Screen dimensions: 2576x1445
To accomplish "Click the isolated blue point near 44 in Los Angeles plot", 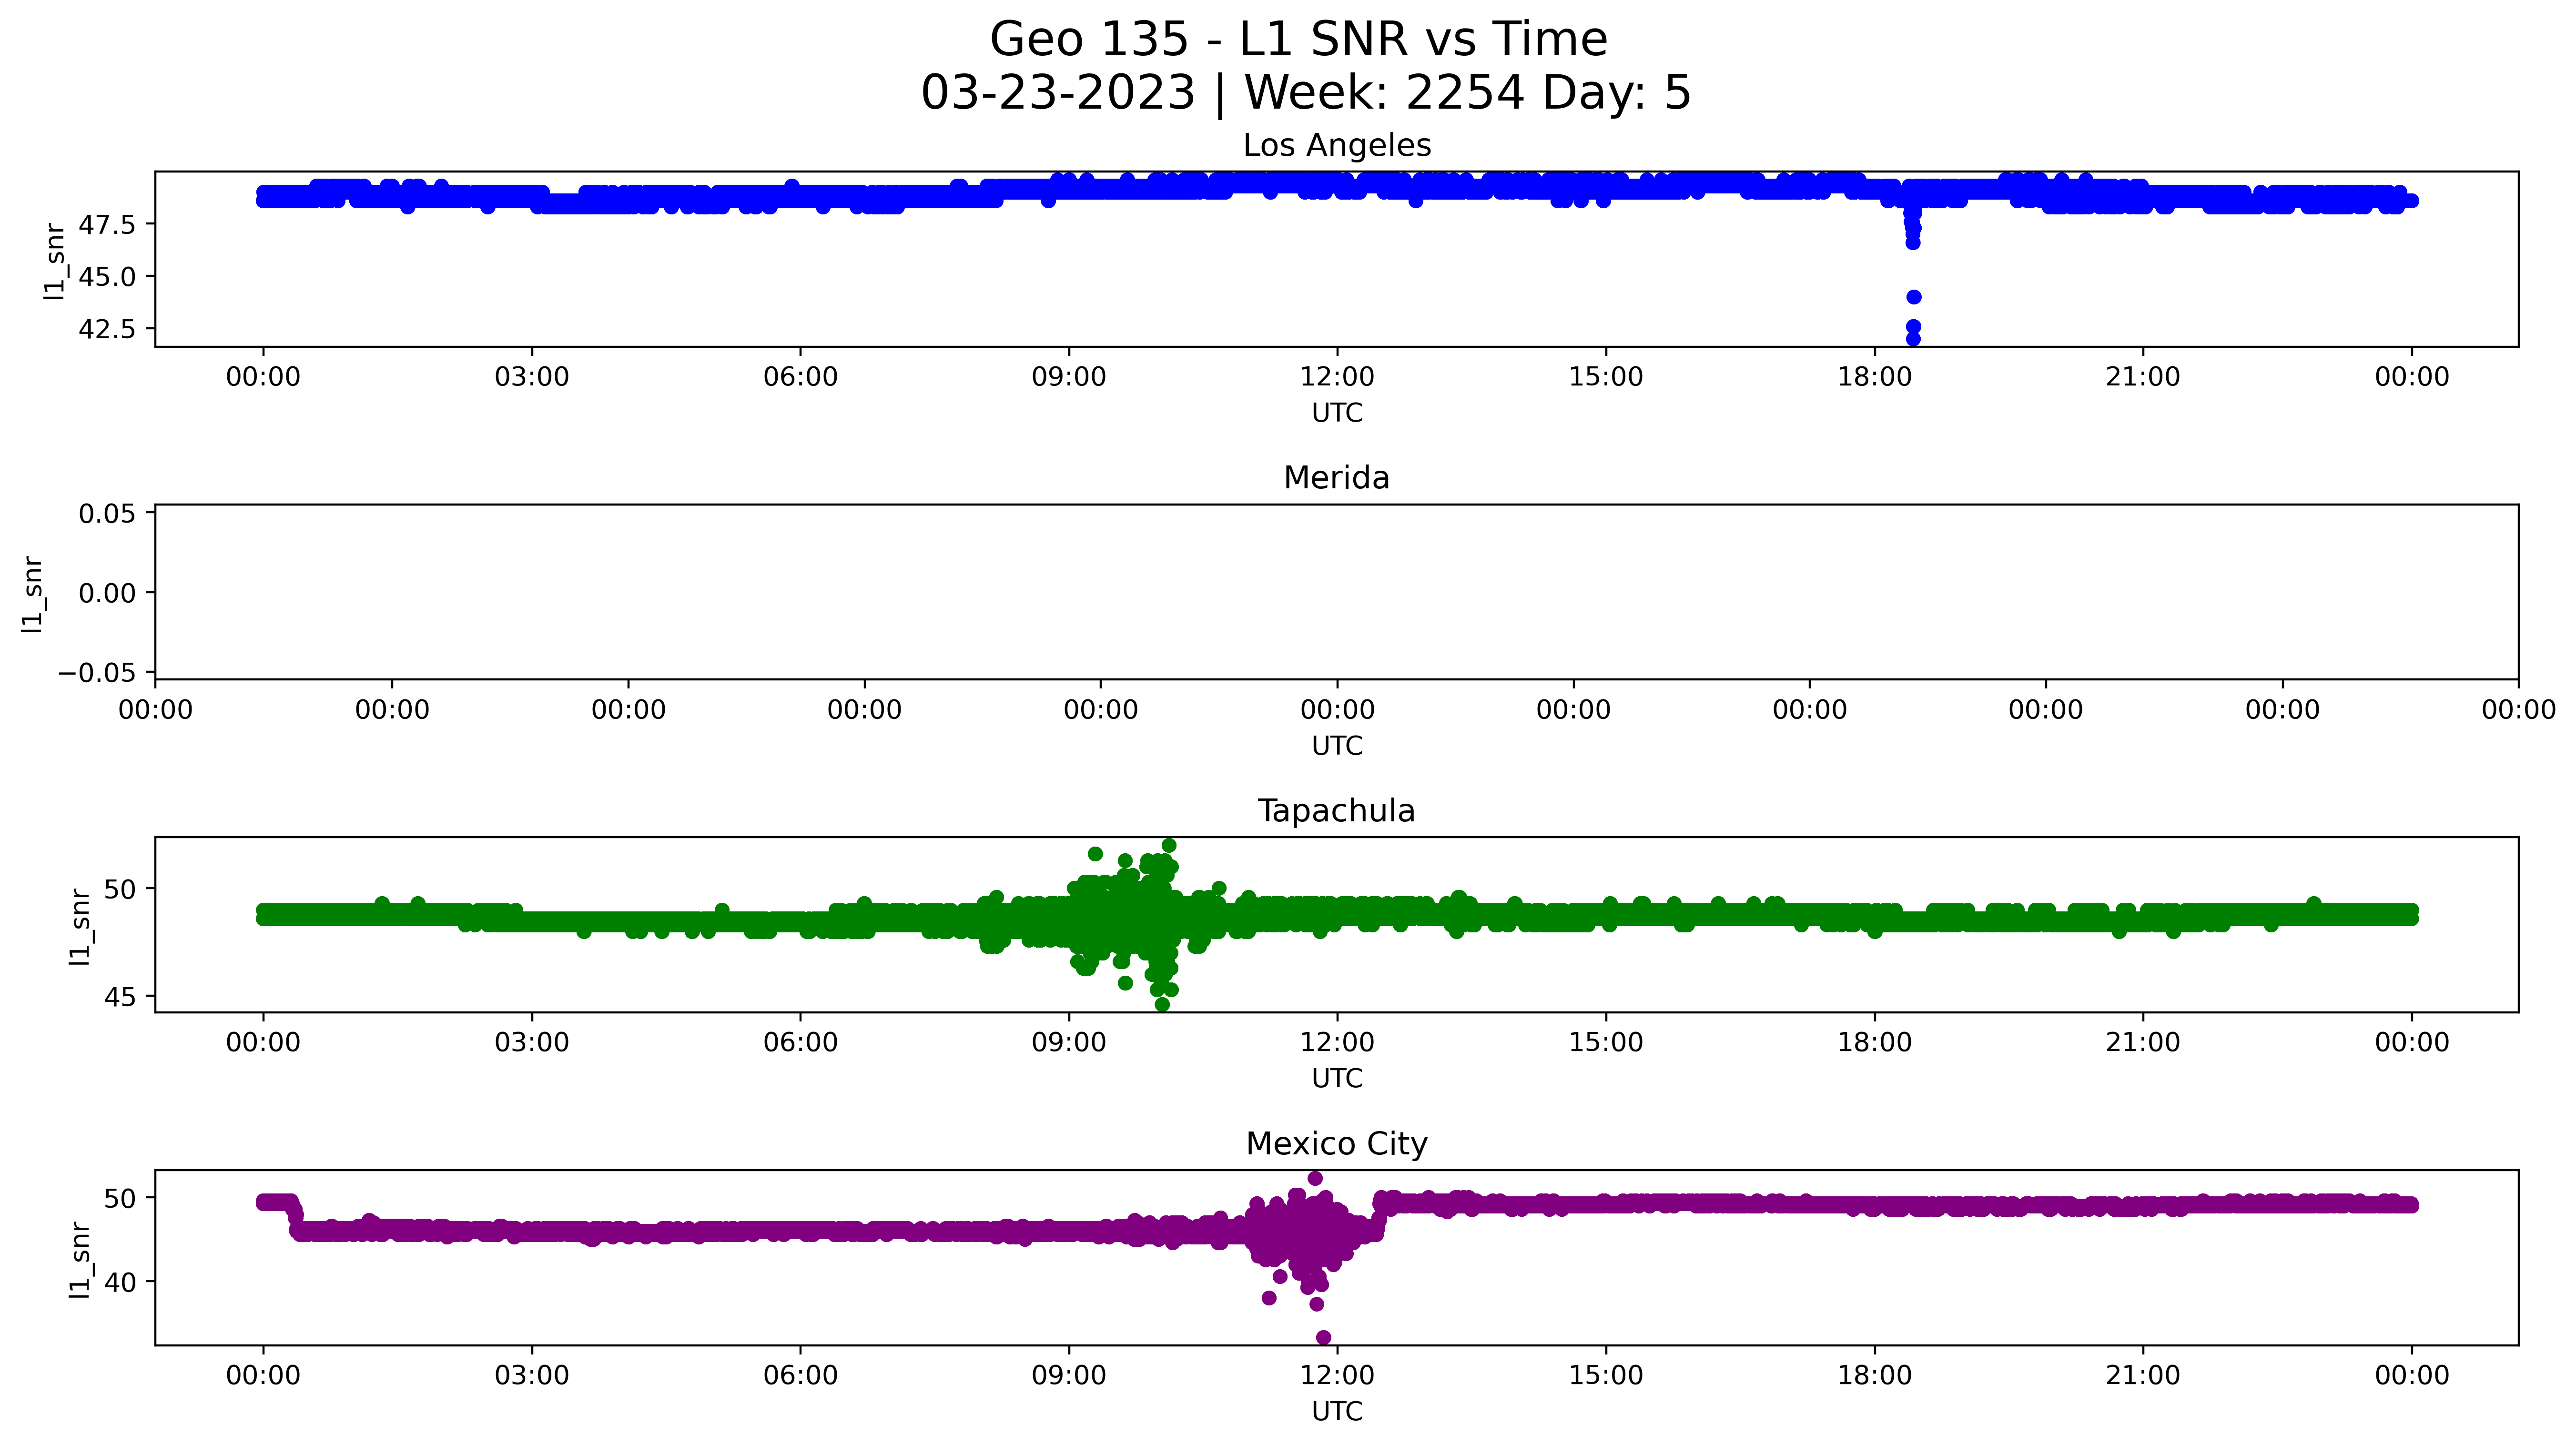I will click(x=1914, y=297).
